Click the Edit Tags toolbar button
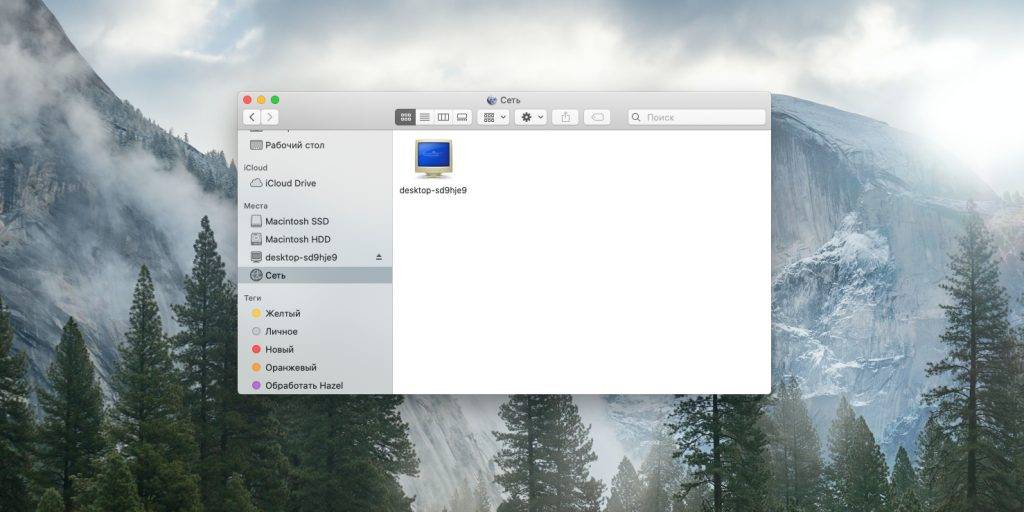The image size is (1024, 512). (597, 117)
